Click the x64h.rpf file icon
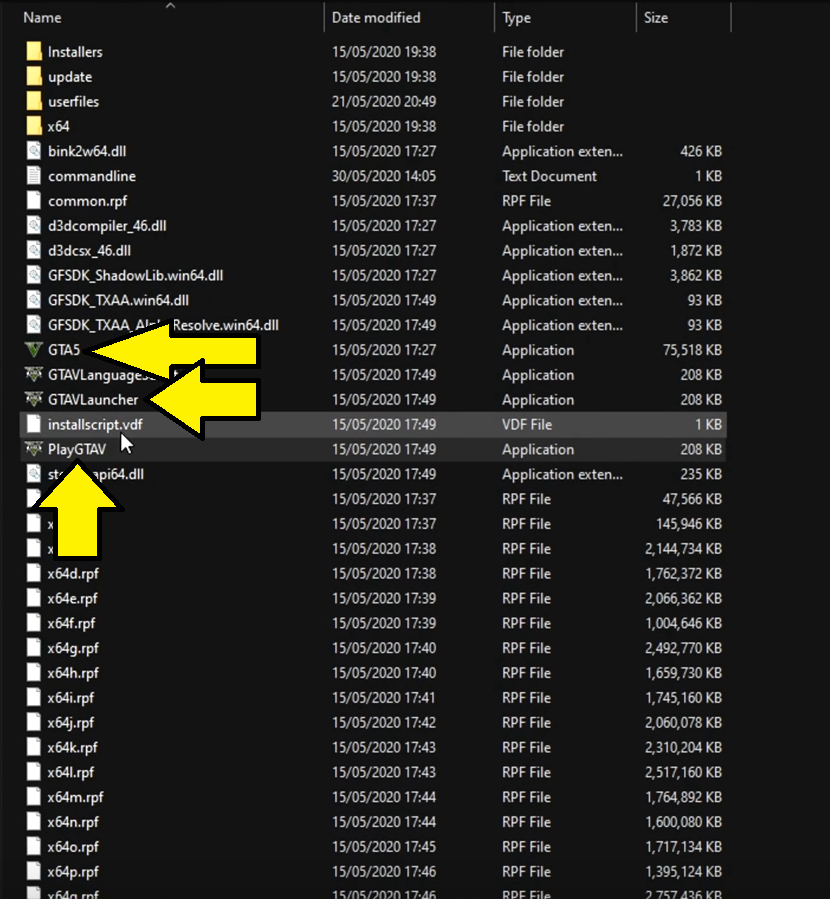This screenshot has width=830, height=899. (x=34, y=673)
